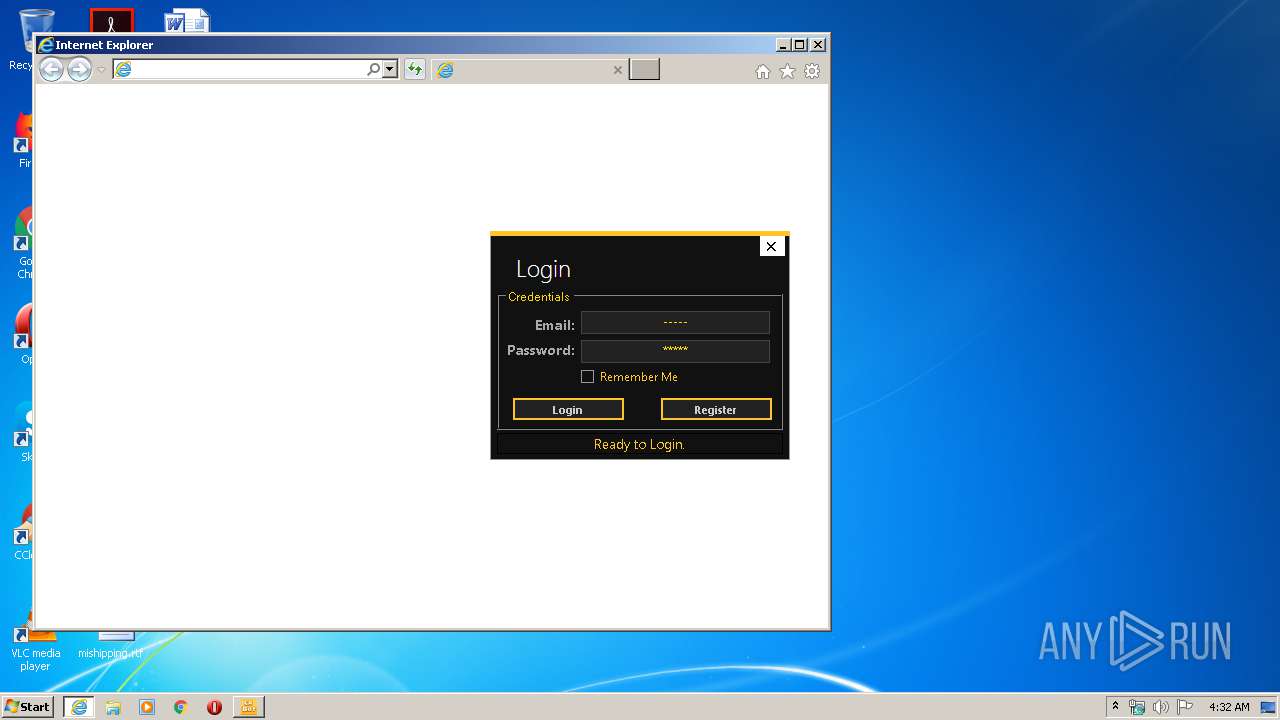Open the Favorites star menu
The height and width of the screenshot is (720, 1280).
pyautogui.click(x=787, y=71)
